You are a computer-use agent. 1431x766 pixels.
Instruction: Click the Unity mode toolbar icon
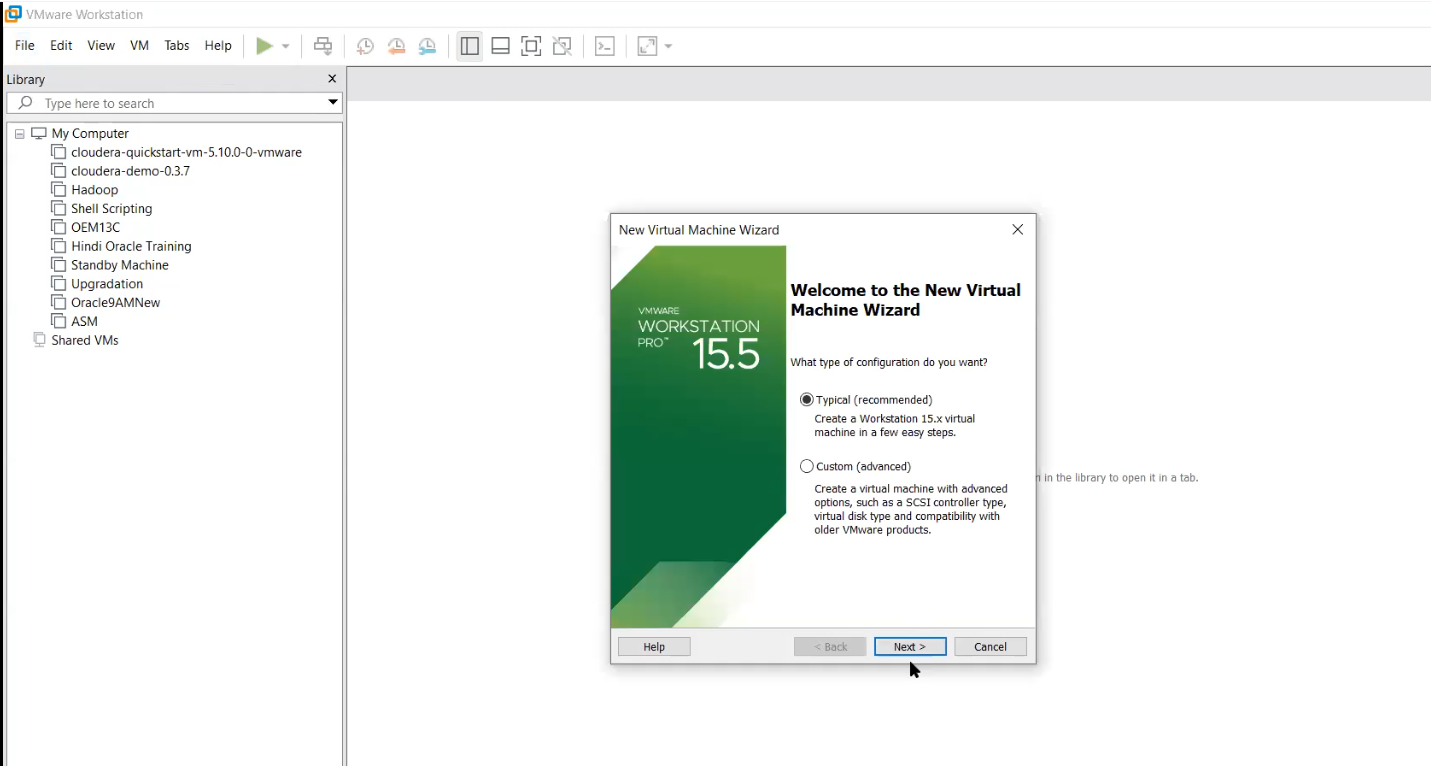[562, 46]
